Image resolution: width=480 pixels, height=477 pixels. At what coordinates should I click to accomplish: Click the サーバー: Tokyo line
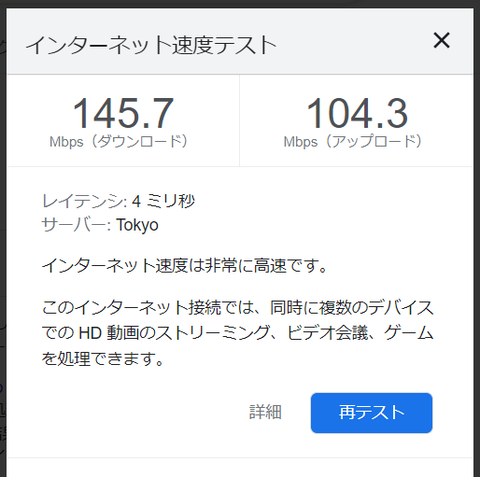click(100, 225)
